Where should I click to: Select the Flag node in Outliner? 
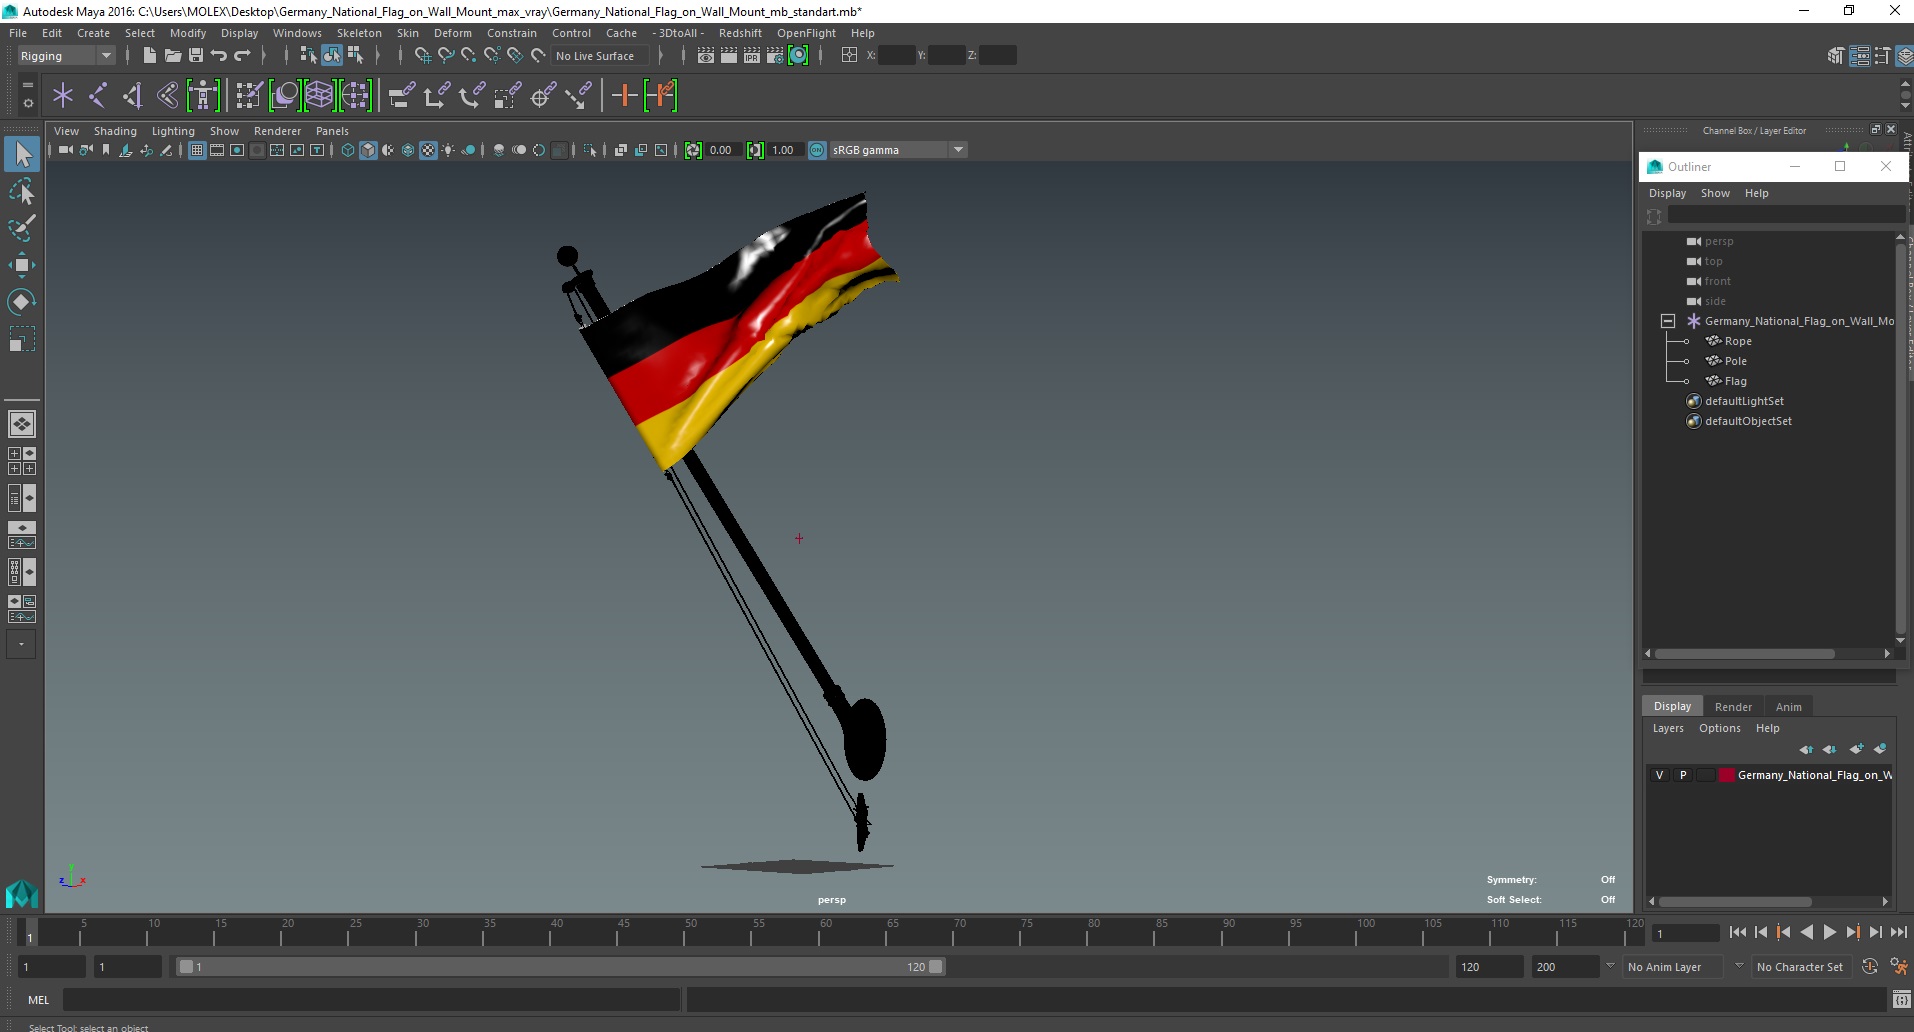pyautogui.click(x=1735, y=381)
